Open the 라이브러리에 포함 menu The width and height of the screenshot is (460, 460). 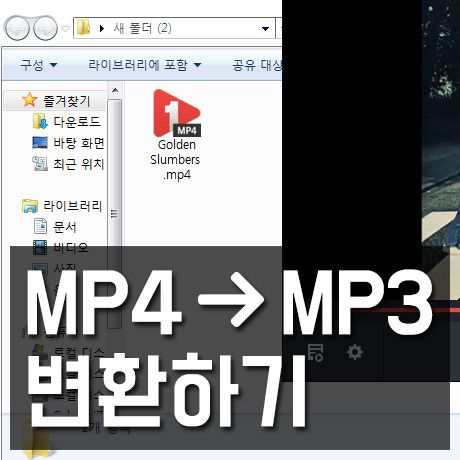click(x=144, y=65)
